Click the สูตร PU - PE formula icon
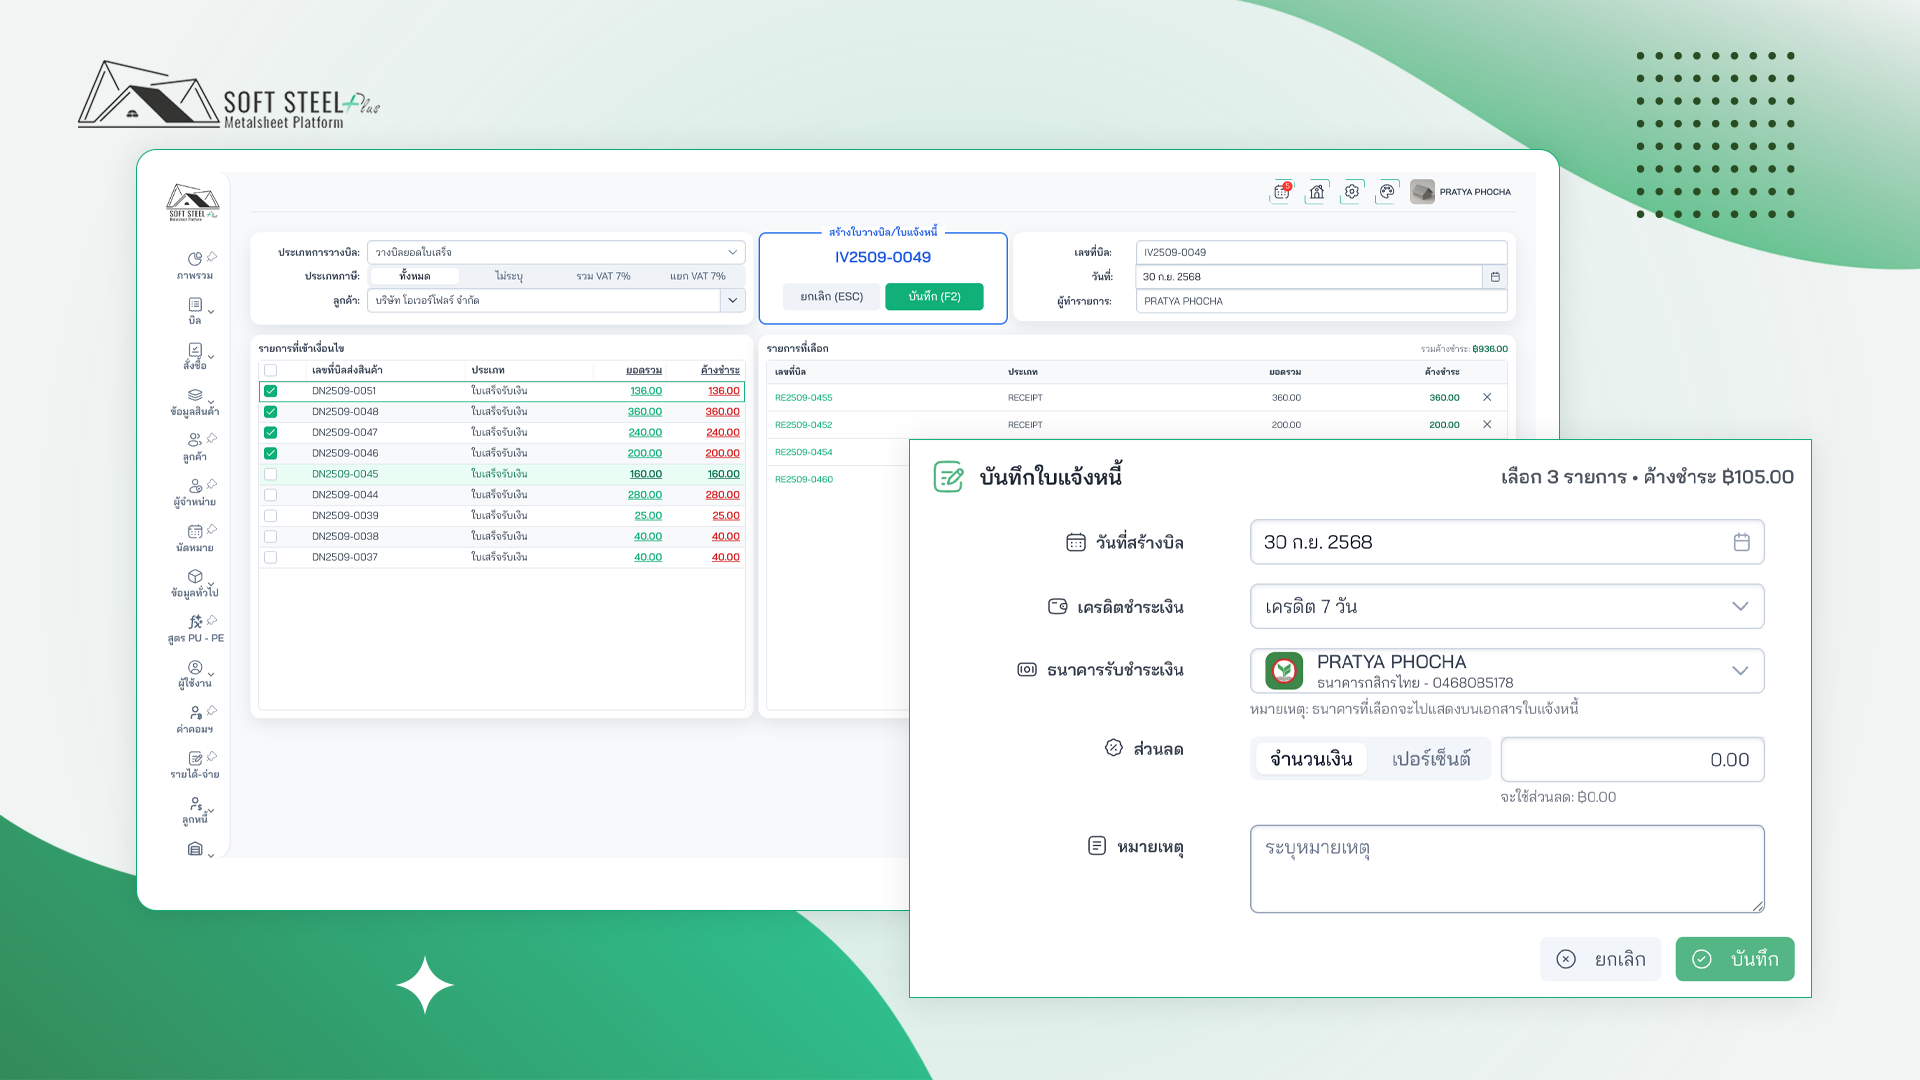 click(195, 623)
